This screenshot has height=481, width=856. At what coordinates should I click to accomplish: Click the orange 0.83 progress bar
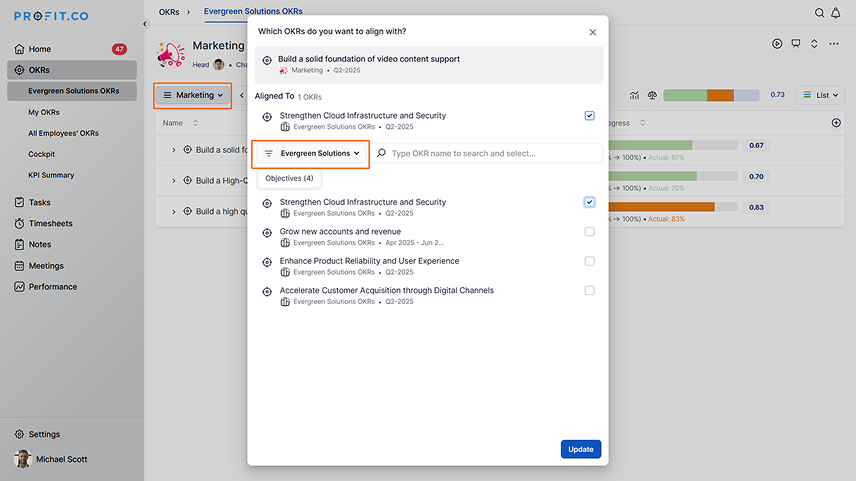click(x=673, y=207)
